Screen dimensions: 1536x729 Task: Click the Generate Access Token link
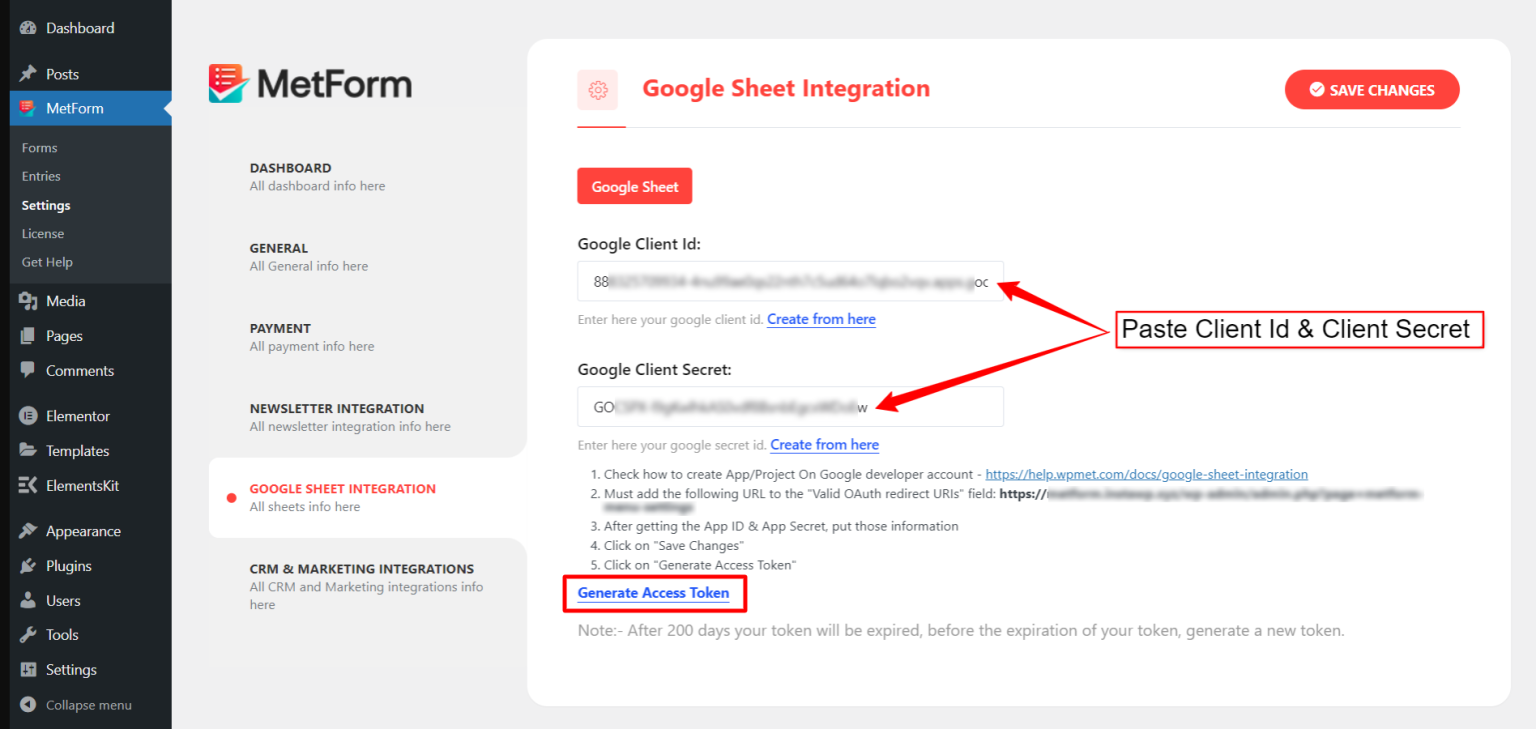point(653,593)
